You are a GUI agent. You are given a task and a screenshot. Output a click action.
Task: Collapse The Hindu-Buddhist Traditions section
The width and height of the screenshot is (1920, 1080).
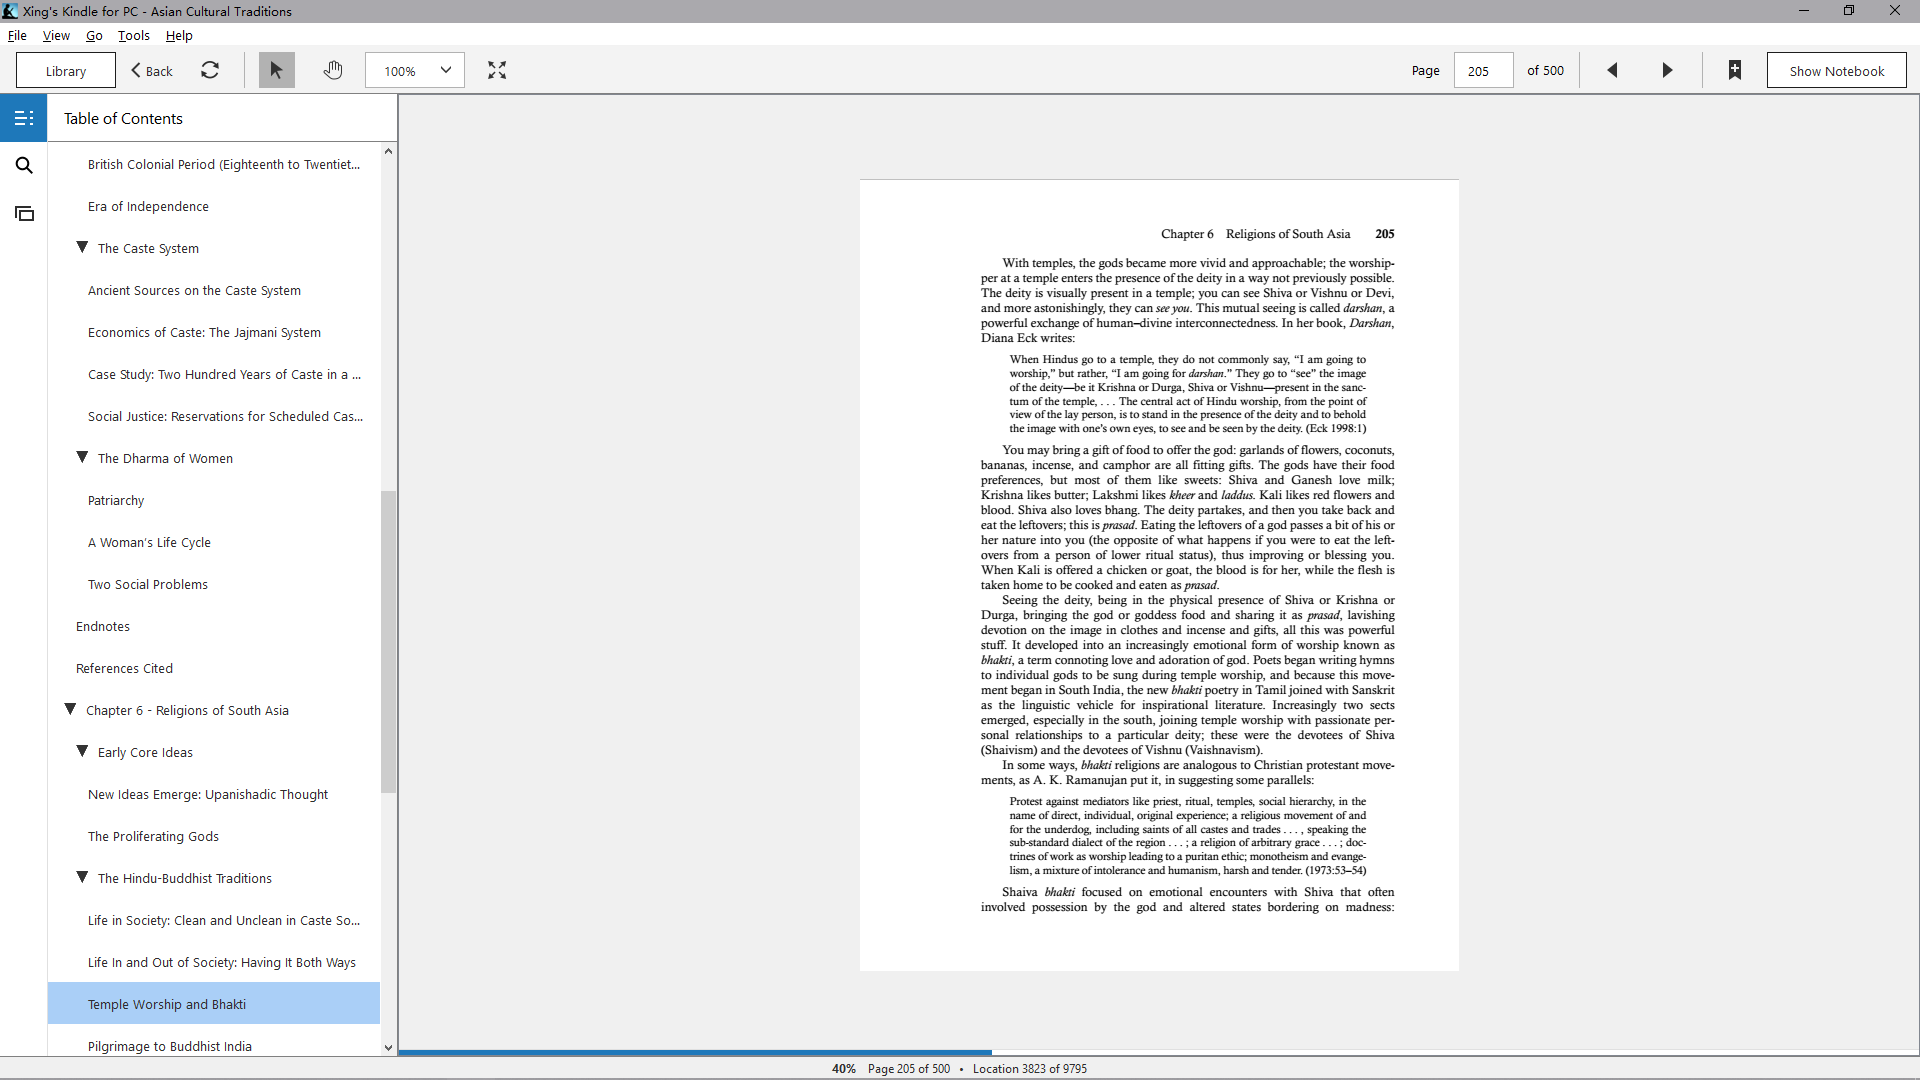click(83, 878)
